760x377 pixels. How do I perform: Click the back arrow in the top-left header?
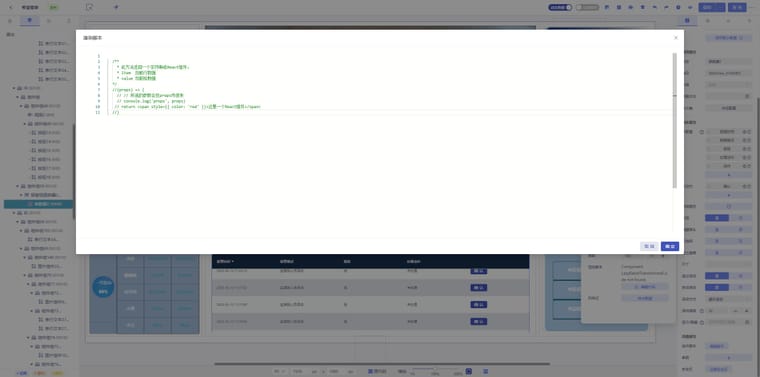[11, 7]
